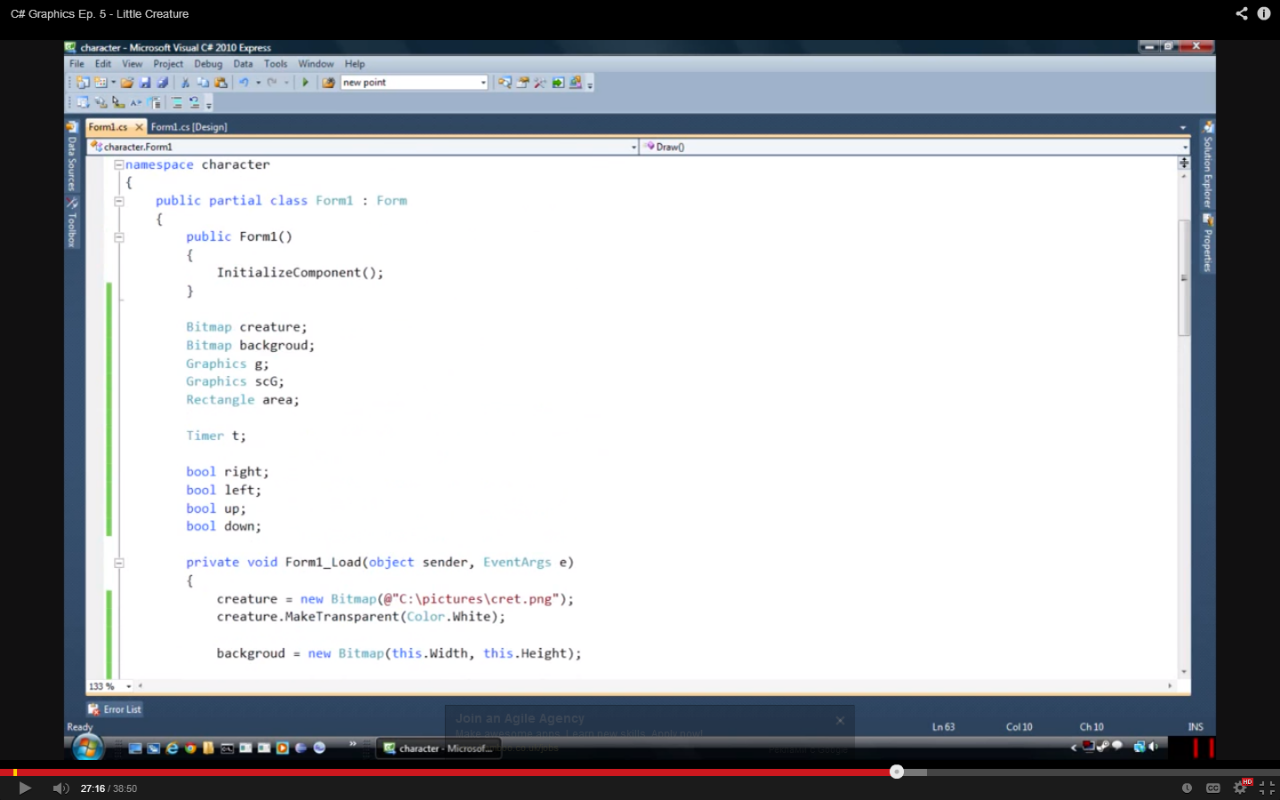Click the video progress bar scrubber
The height and width of the screenshot is (800, 1280).
896,772
